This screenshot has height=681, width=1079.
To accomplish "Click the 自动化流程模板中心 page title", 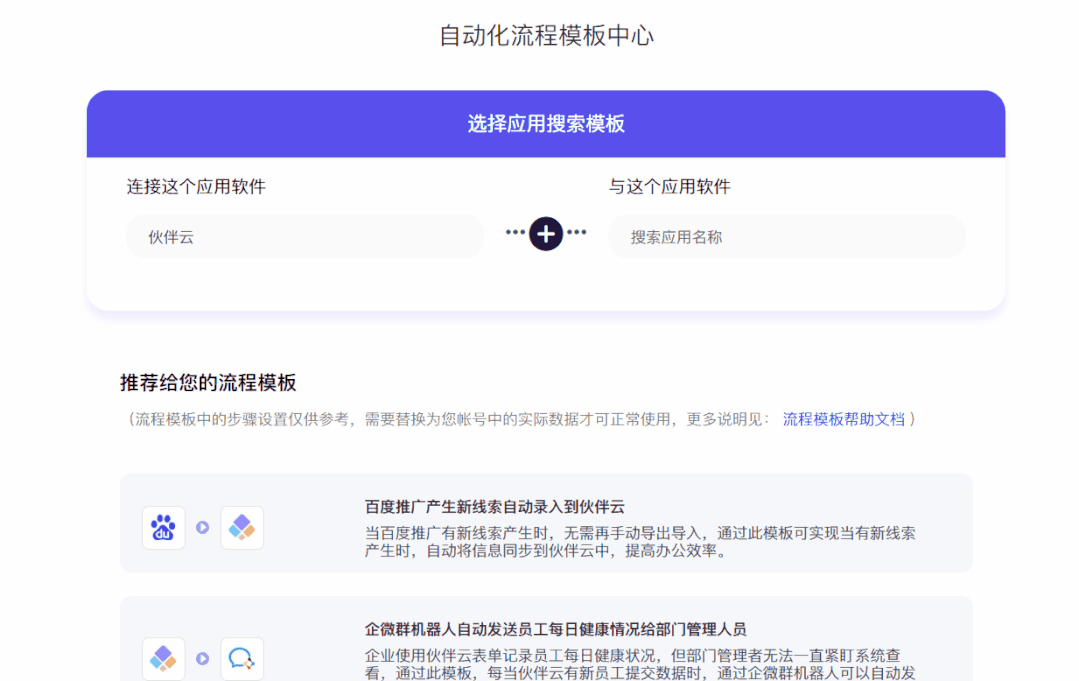I will click(546, 35).
